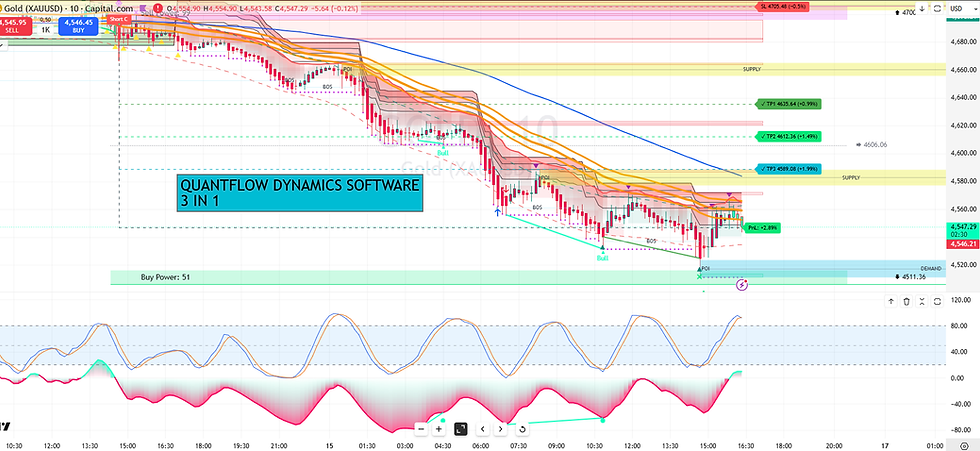The width and height of the screenshot is (980, 451).
Task: Click the 4,680.00 price axis label
Action: (963, 42)
